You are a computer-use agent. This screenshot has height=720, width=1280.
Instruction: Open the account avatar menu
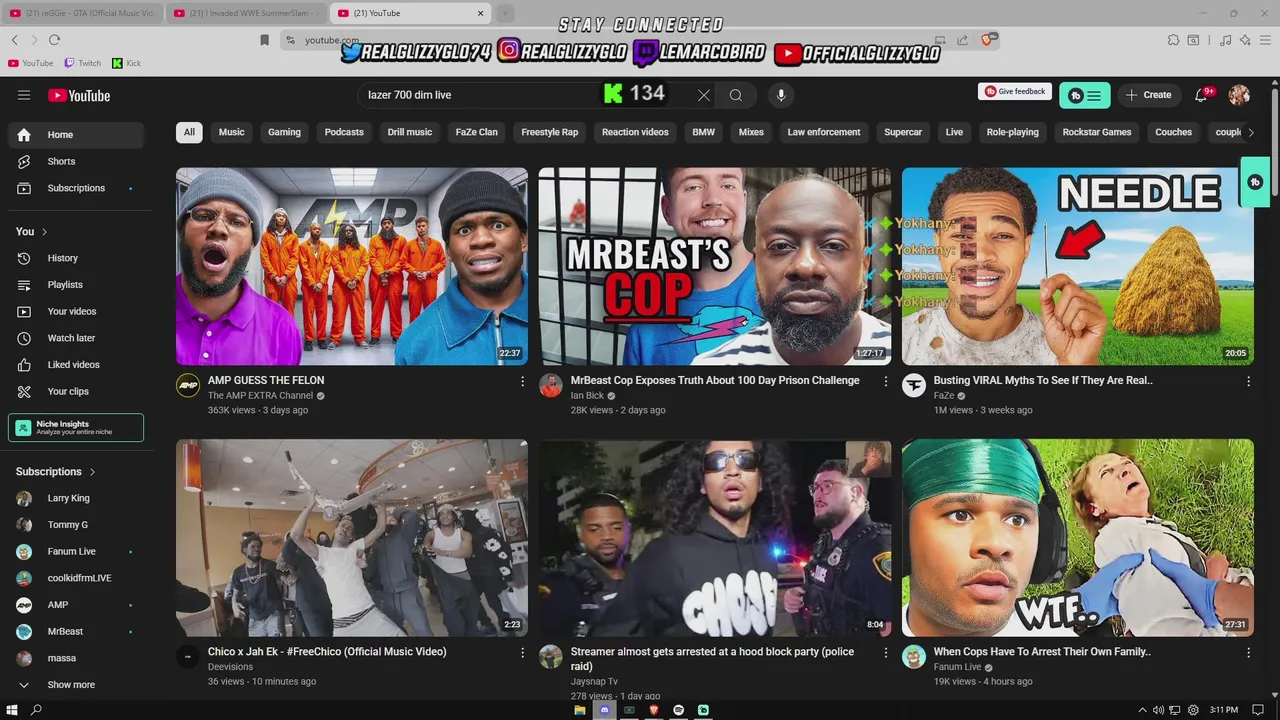tap(1240, 95)
